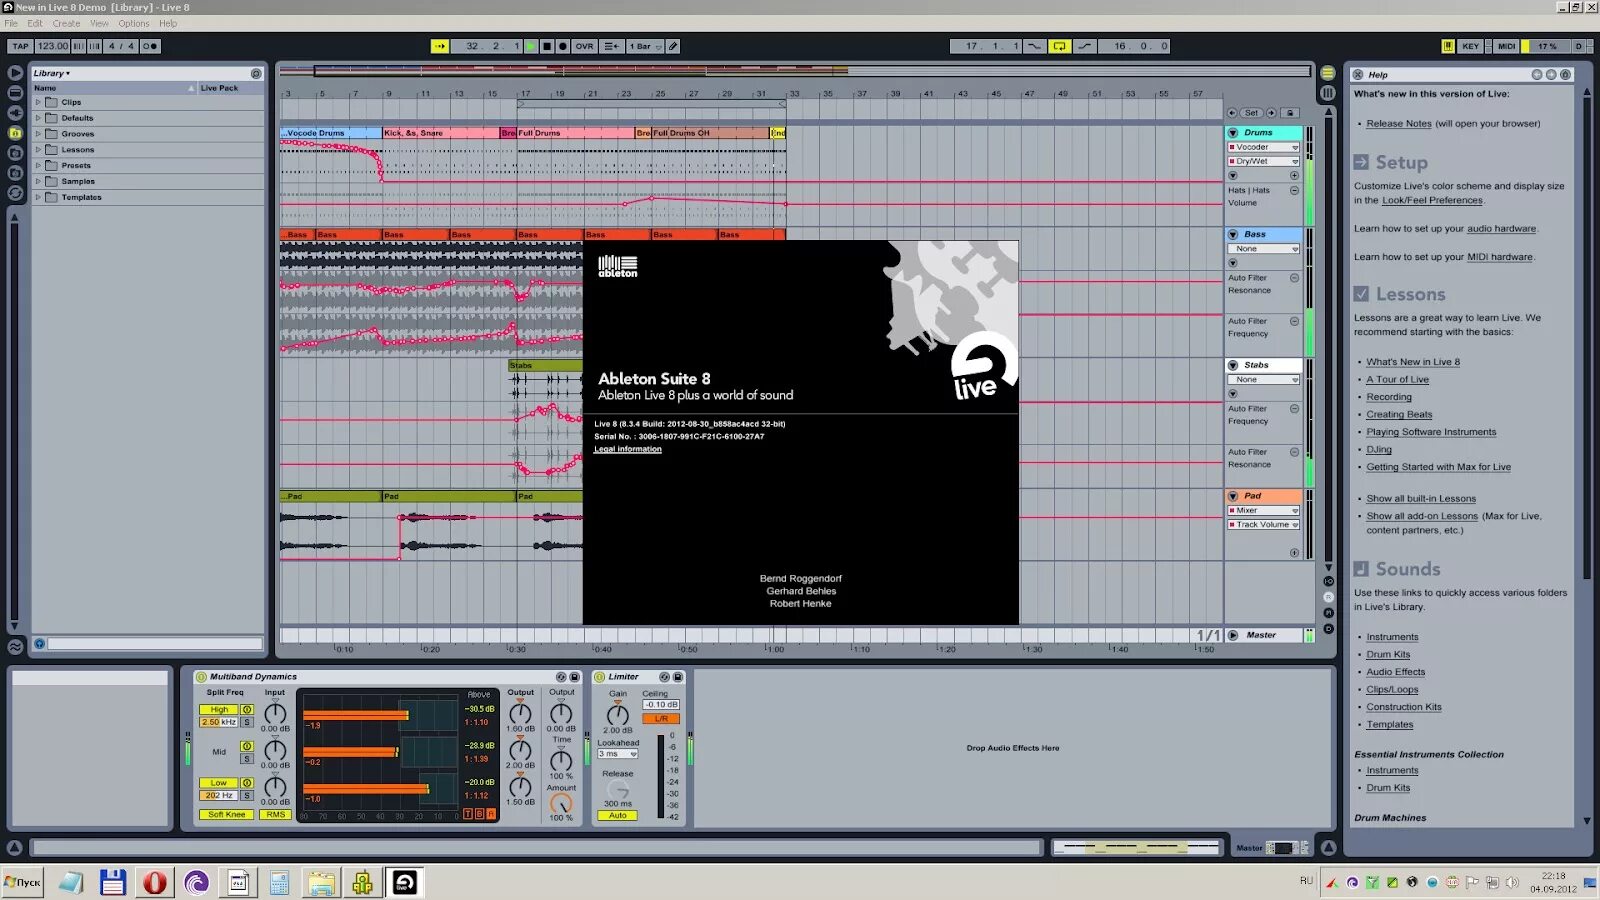Open the Options menu
This screenshot has width=1600, height=900.
[134, 24]
